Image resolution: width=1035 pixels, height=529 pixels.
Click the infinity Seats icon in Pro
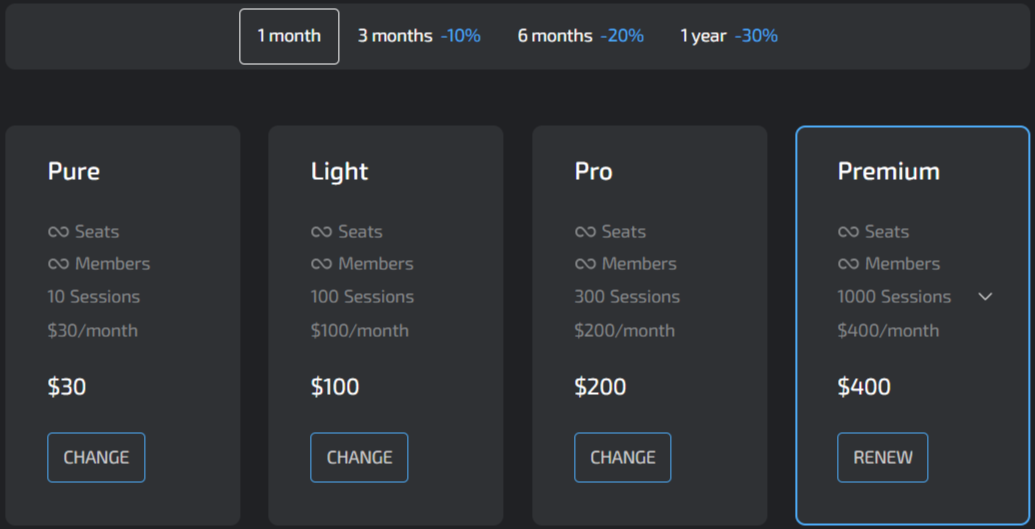click(585, 232)
